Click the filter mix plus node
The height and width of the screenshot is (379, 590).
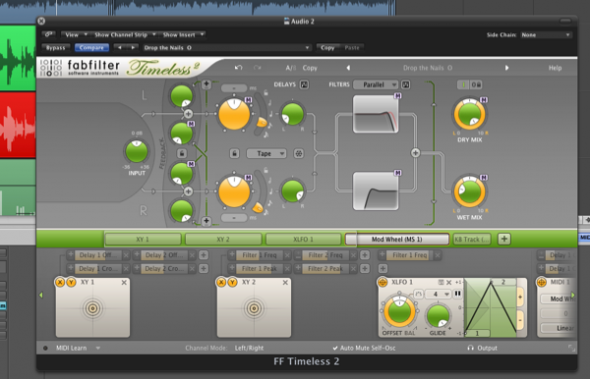[x=415, y=153]
